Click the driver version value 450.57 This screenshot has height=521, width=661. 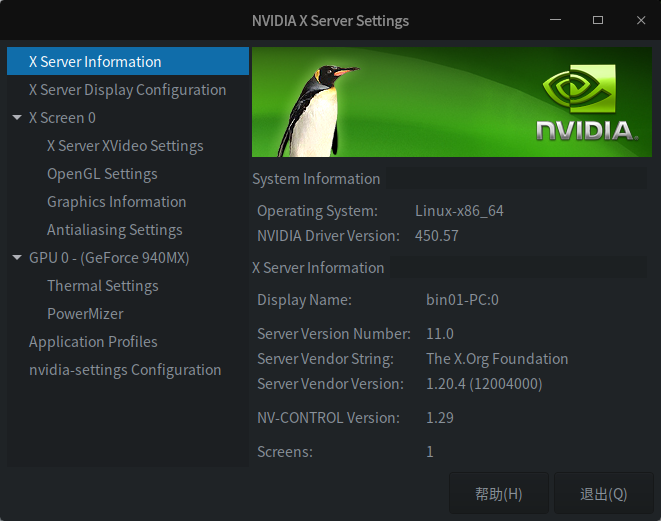pyautogui.click(x=436, y=236)
